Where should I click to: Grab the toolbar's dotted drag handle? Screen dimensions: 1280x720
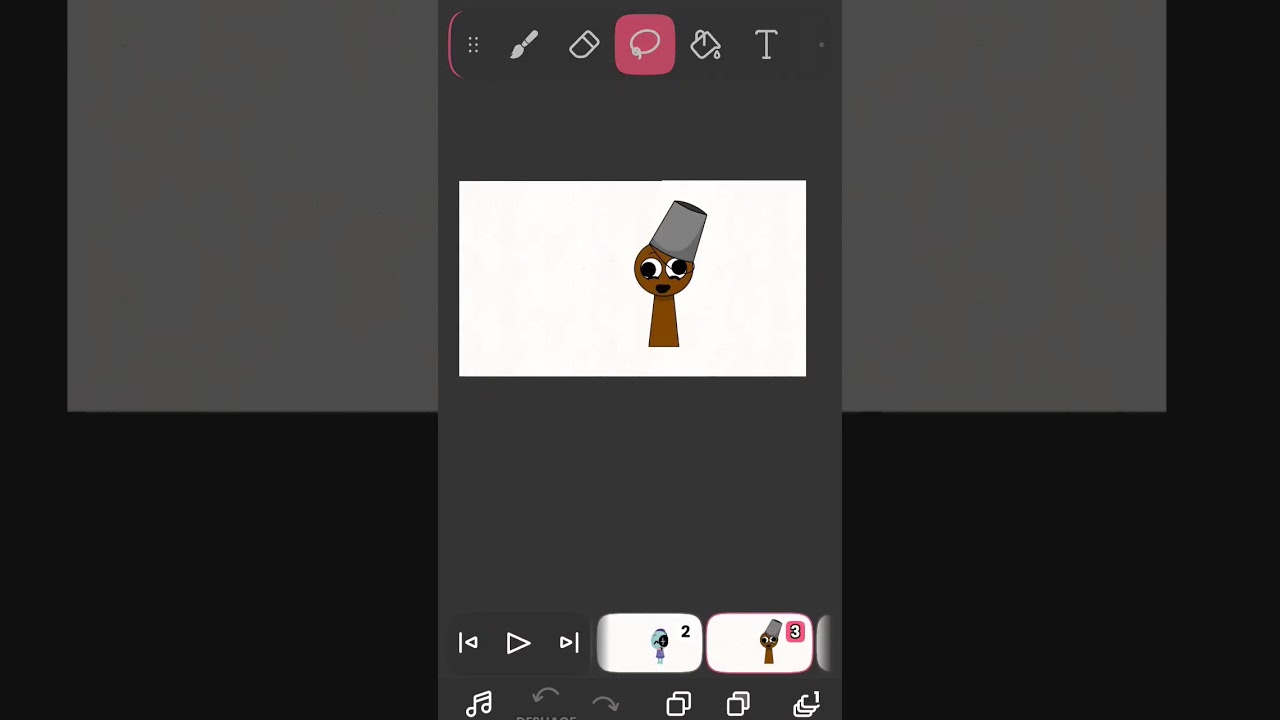click(x=473, y=45)
